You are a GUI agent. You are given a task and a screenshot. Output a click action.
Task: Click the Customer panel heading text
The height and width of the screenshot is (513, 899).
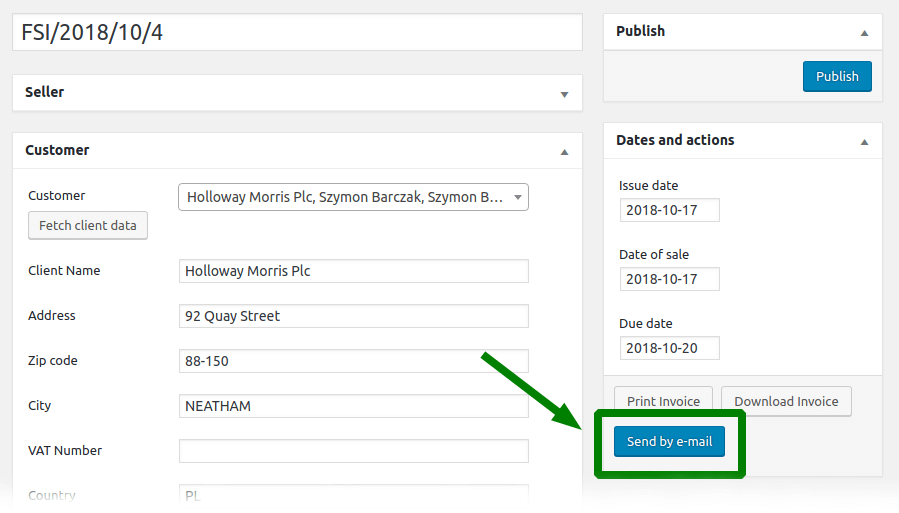(x=57, y=150)
